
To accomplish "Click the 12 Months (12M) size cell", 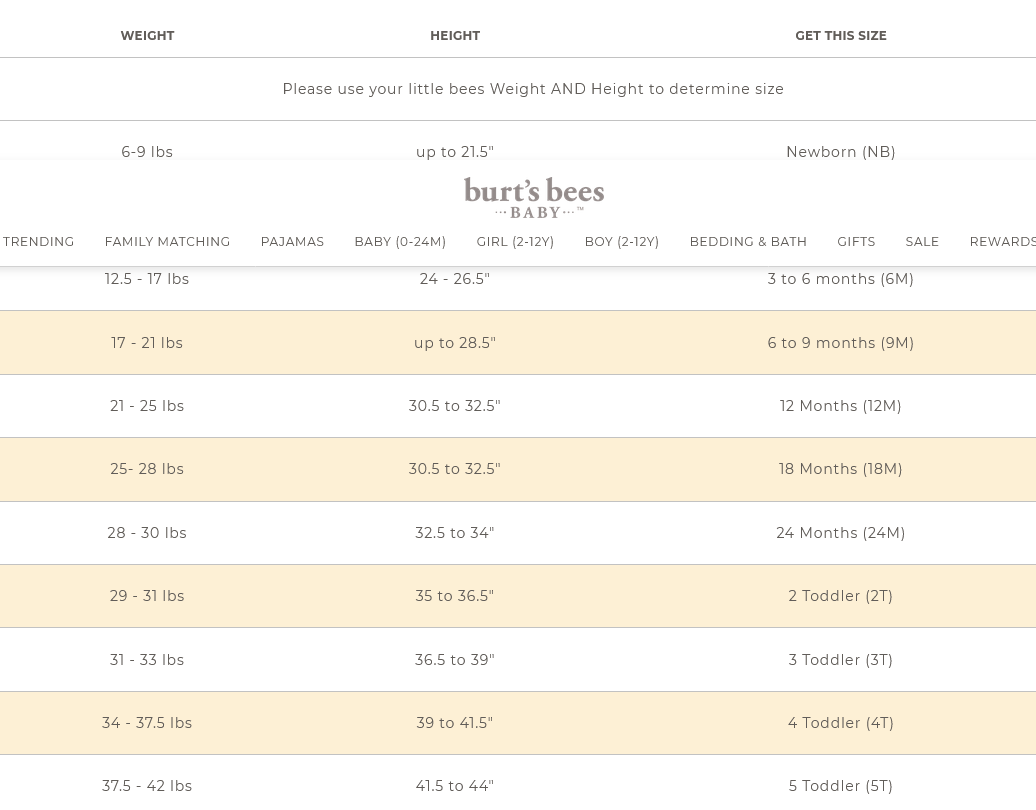I will click(x=840, y=406).
